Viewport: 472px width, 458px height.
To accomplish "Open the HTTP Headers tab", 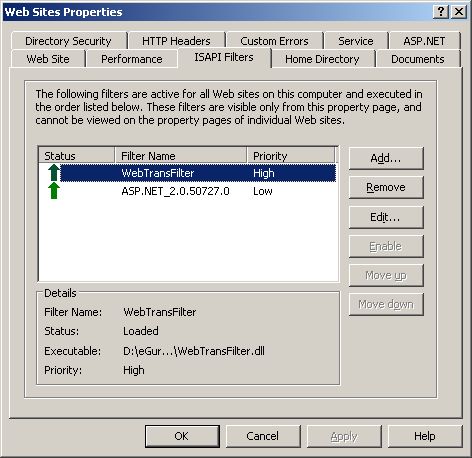I will click(176, 41).
